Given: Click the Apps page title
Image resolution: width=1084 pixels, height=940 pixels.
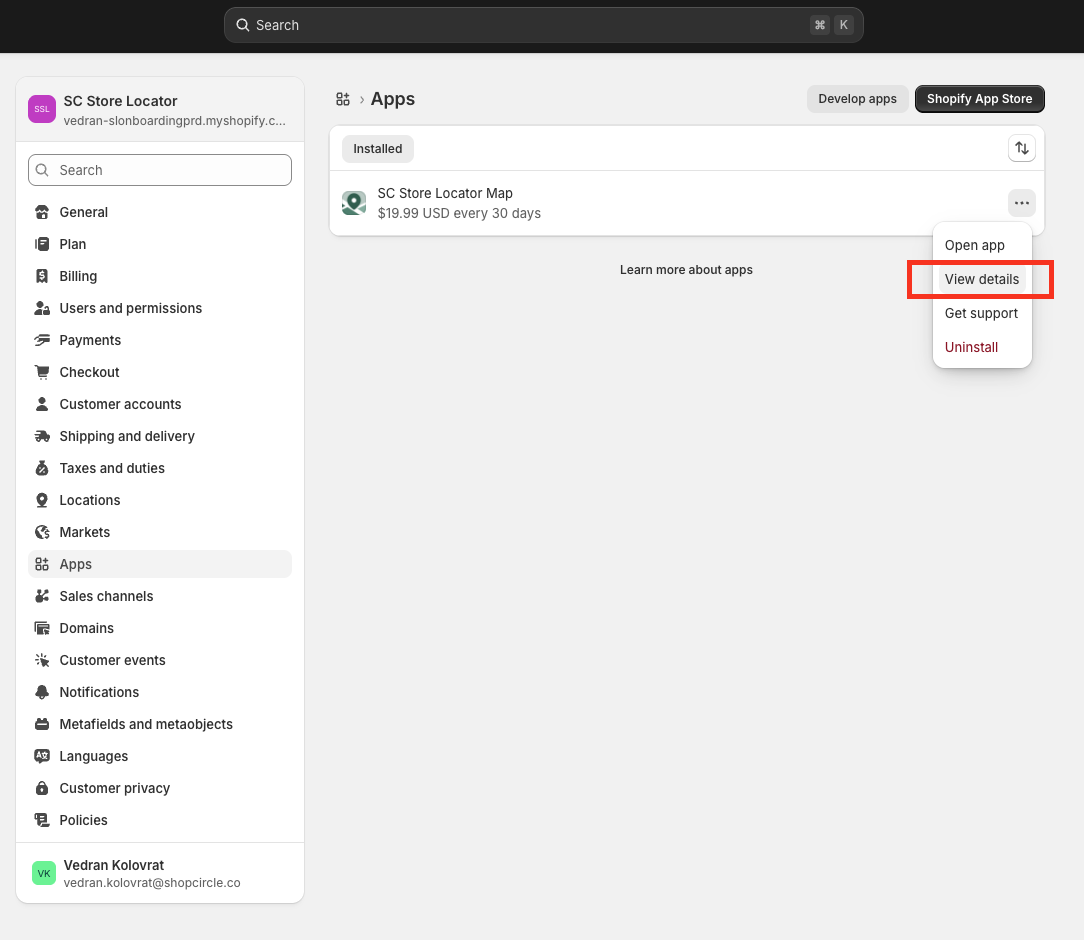Looking at the screenshot, I should tap(393, 99).
